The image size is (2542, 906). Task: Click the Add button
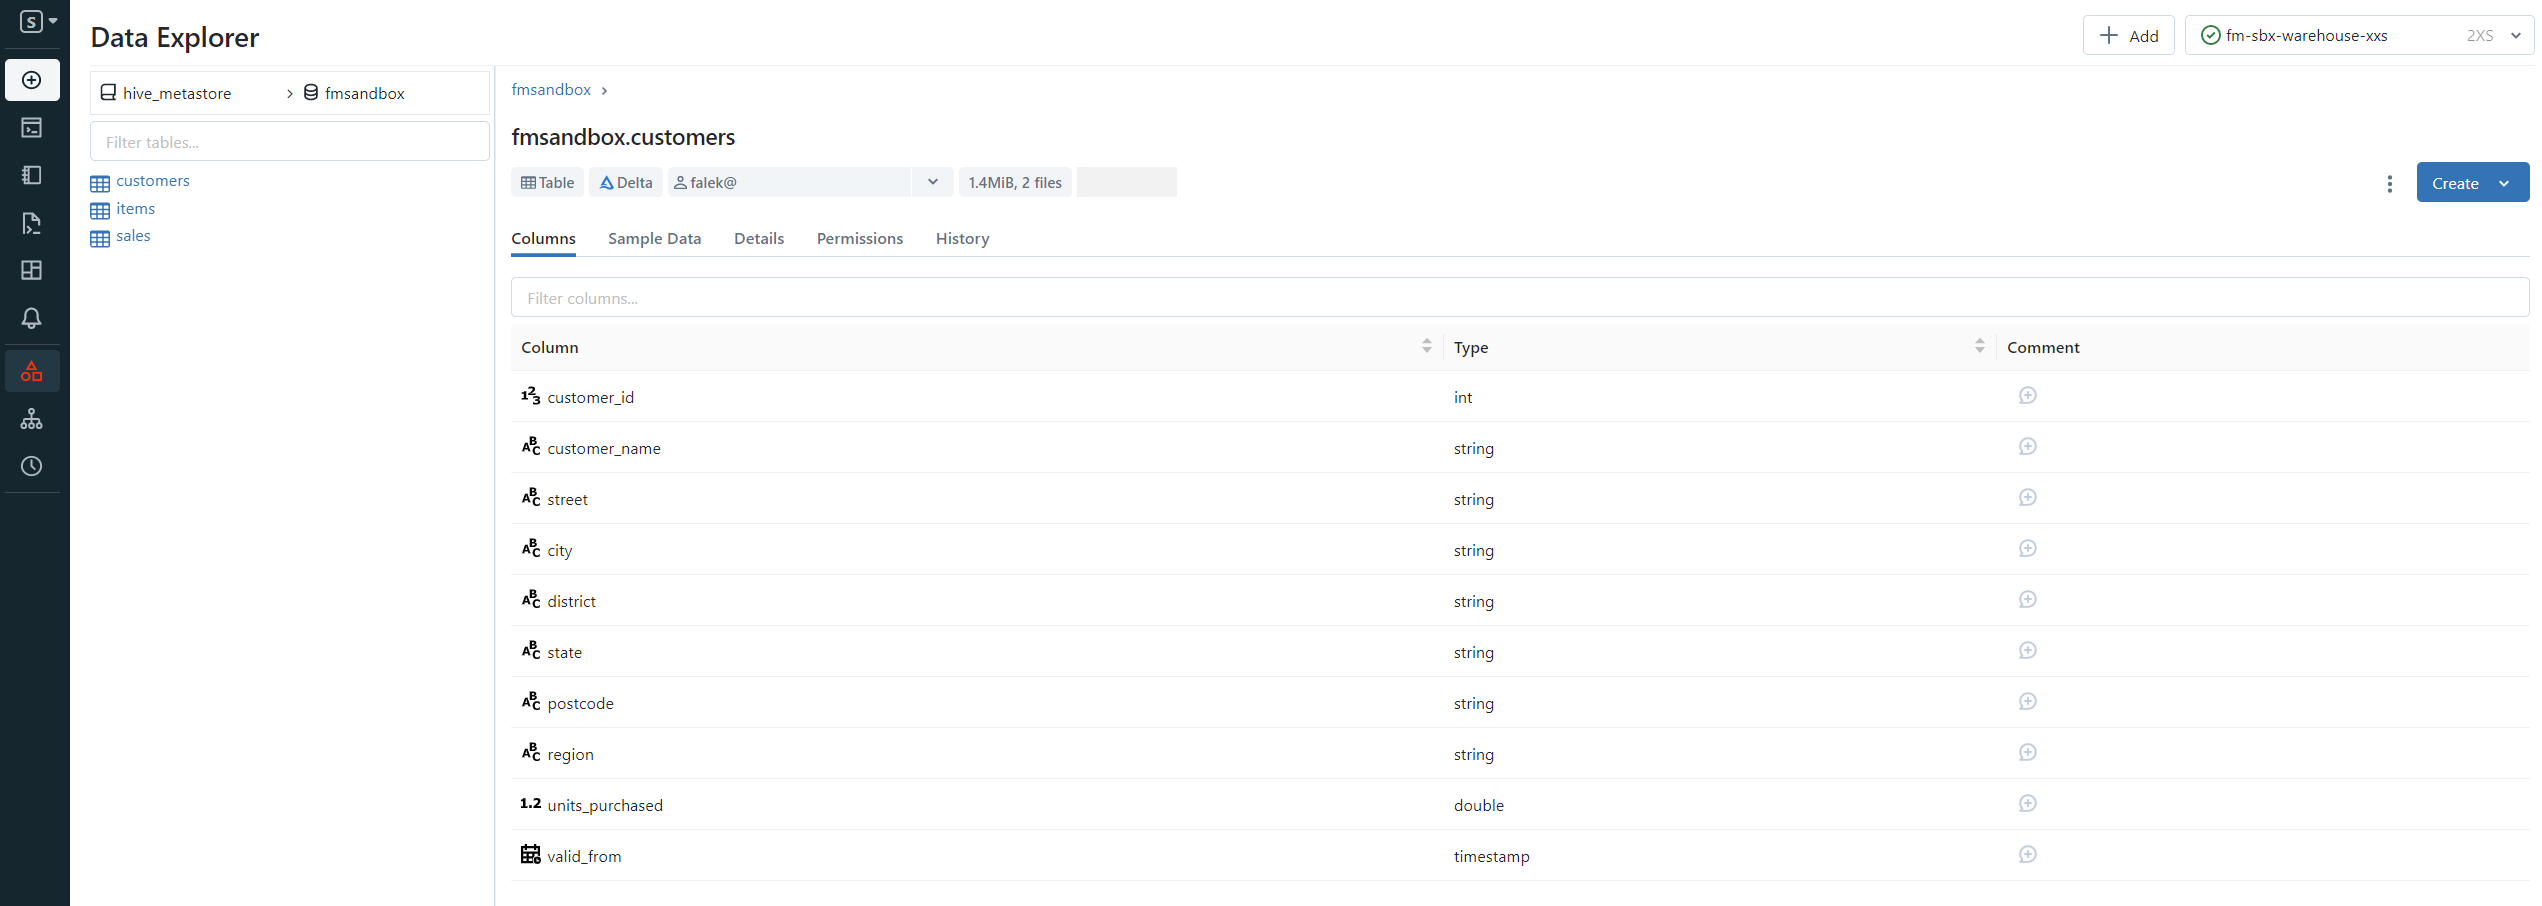(x=2128, y=35)
